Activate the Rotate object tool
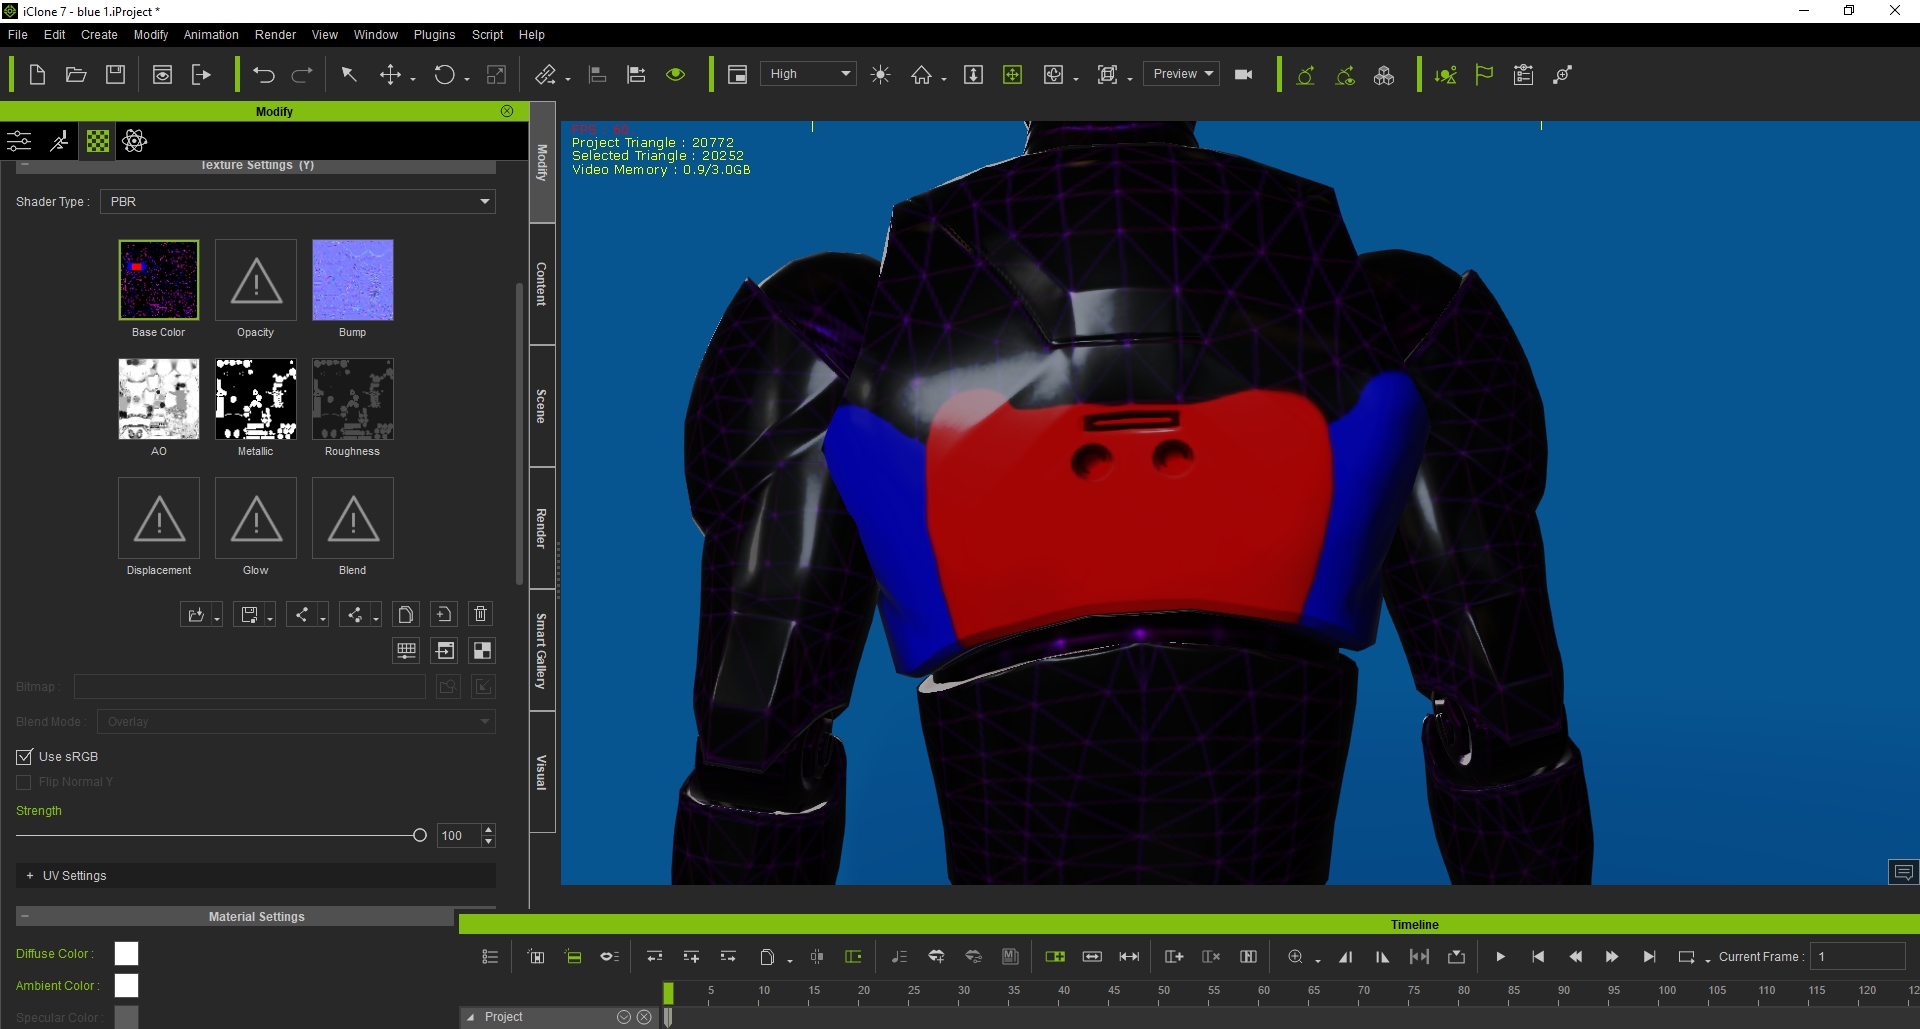The width and height of the screenshot is (1920, 1029). pyautogui.click(x=444, y=75)
